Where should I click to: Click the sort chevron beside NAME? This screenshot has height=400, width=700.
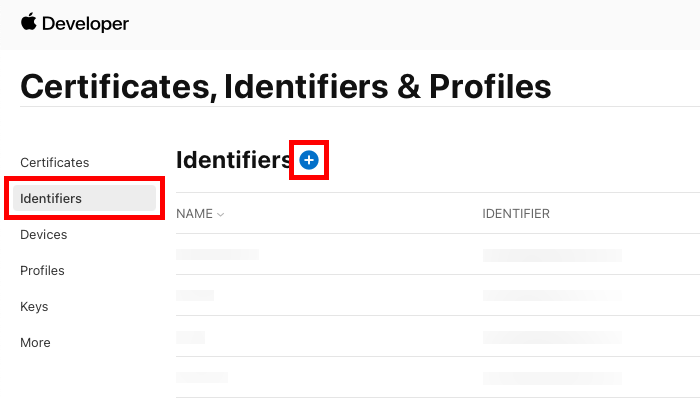[x=221, y=214]
